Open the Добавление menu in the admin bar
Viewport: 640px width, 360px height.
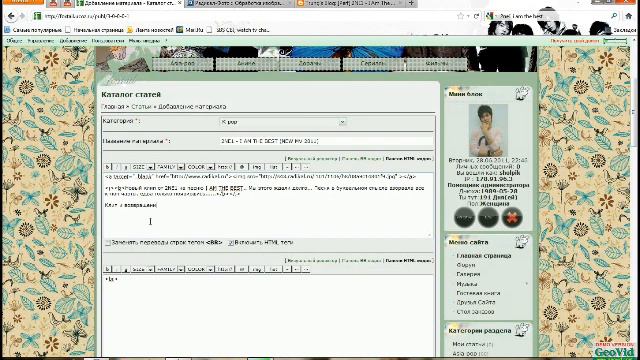tap(73, 41)
